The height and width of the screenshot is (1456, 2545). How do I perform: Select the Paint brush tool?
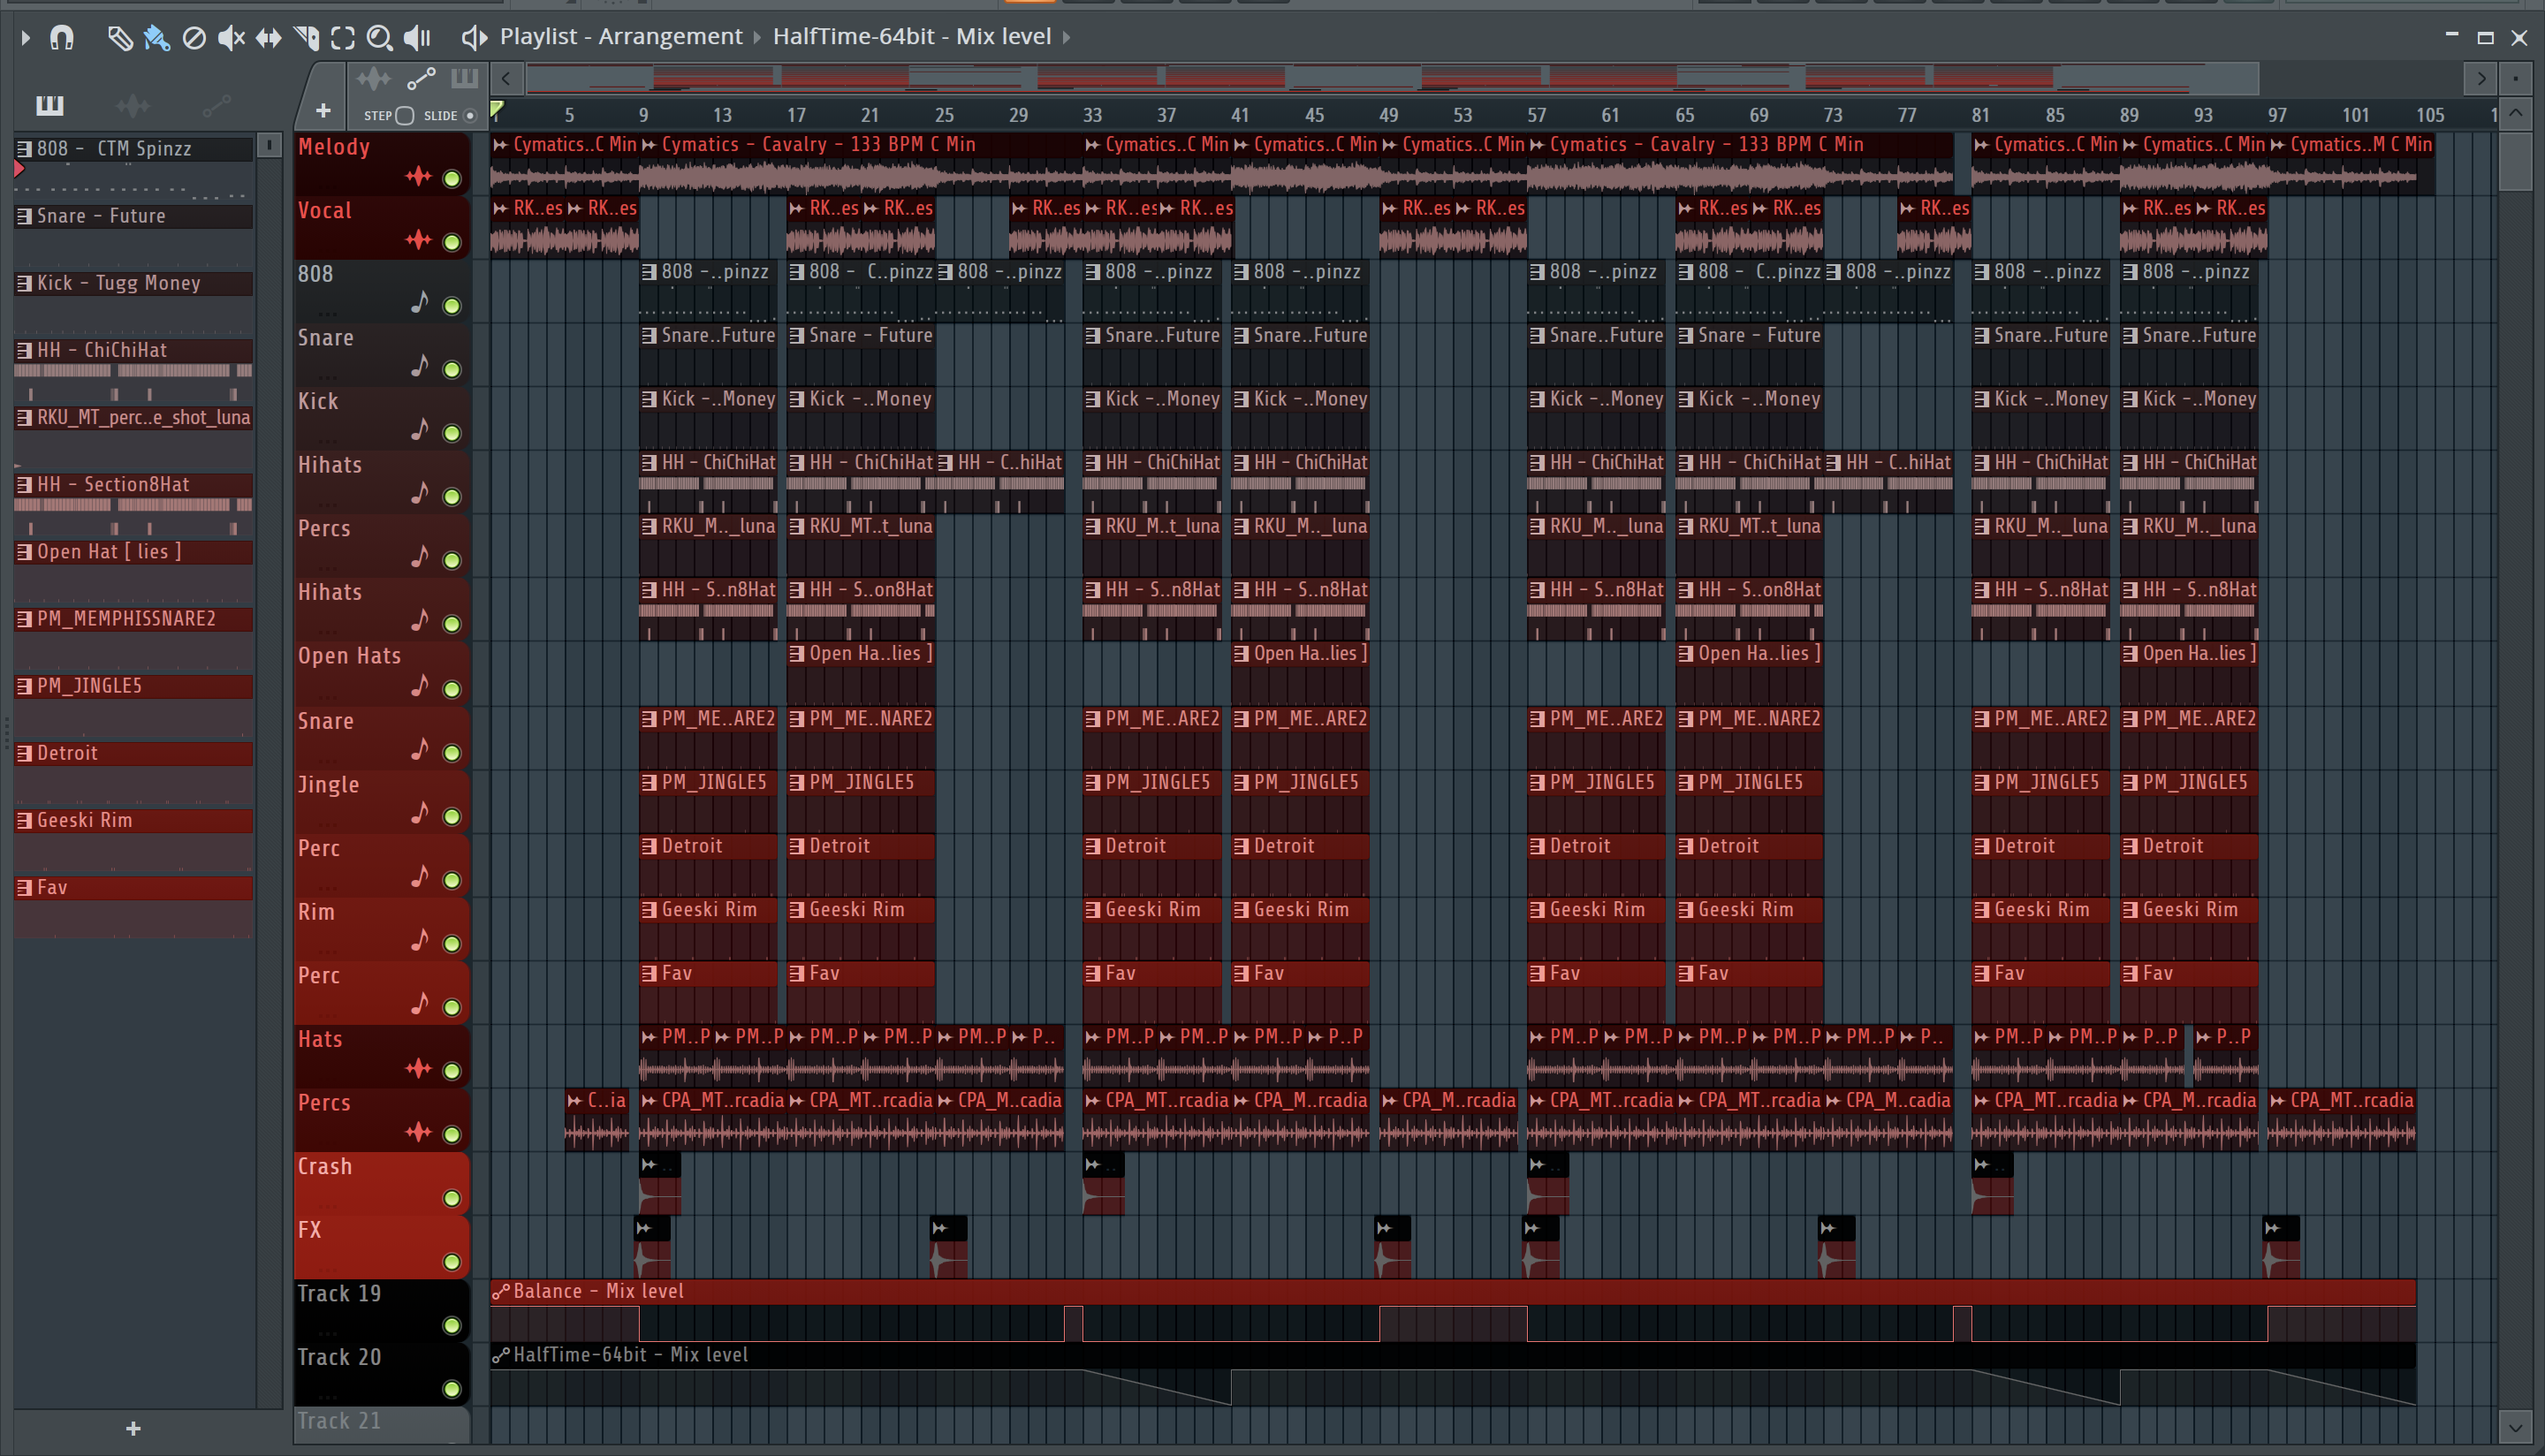[x=156, y=38]
